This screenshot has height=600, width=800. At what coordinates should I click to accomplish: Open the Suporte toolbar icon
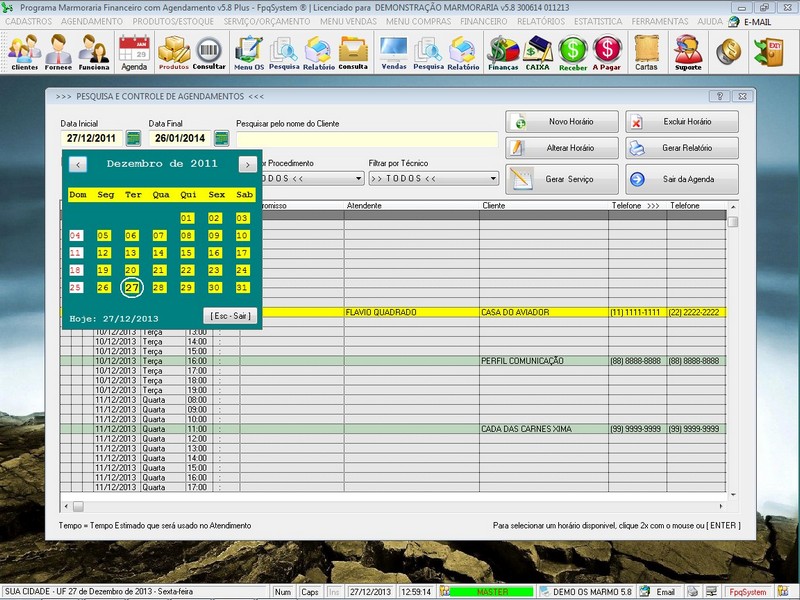click(x=688, y=52)
